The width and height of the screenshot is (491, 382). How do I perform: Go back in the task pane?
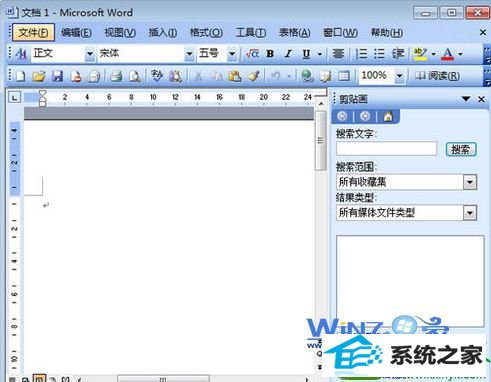[x=342, y=116]
